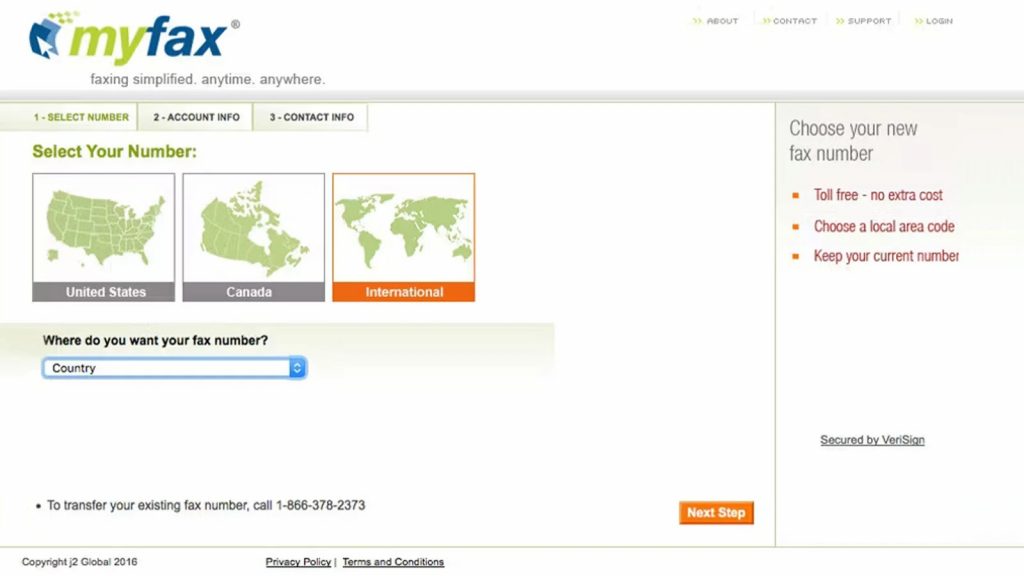Select the International world map icon

point(403,230)
